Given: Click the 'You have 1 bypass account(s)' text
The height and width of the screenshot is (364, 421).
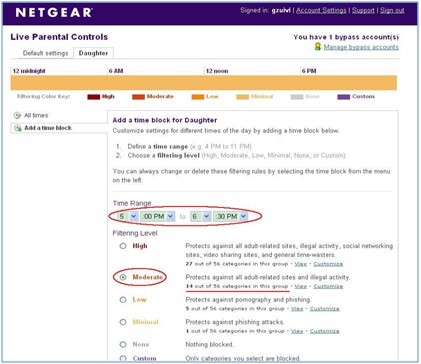Looking at the screenshot, I should [346, 37].
